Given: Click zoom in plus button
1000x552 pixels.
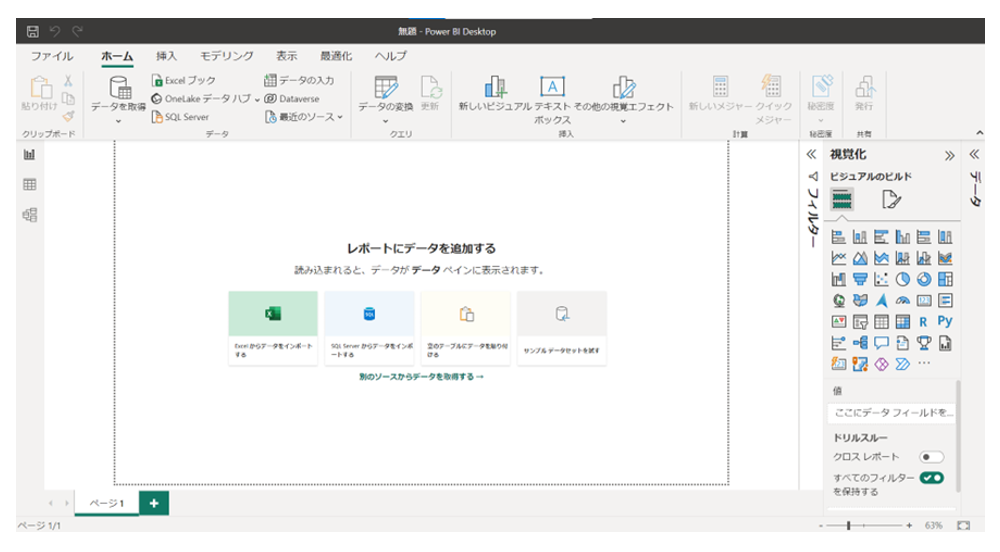Looking at the screenshot, I should tap(909, 526).
